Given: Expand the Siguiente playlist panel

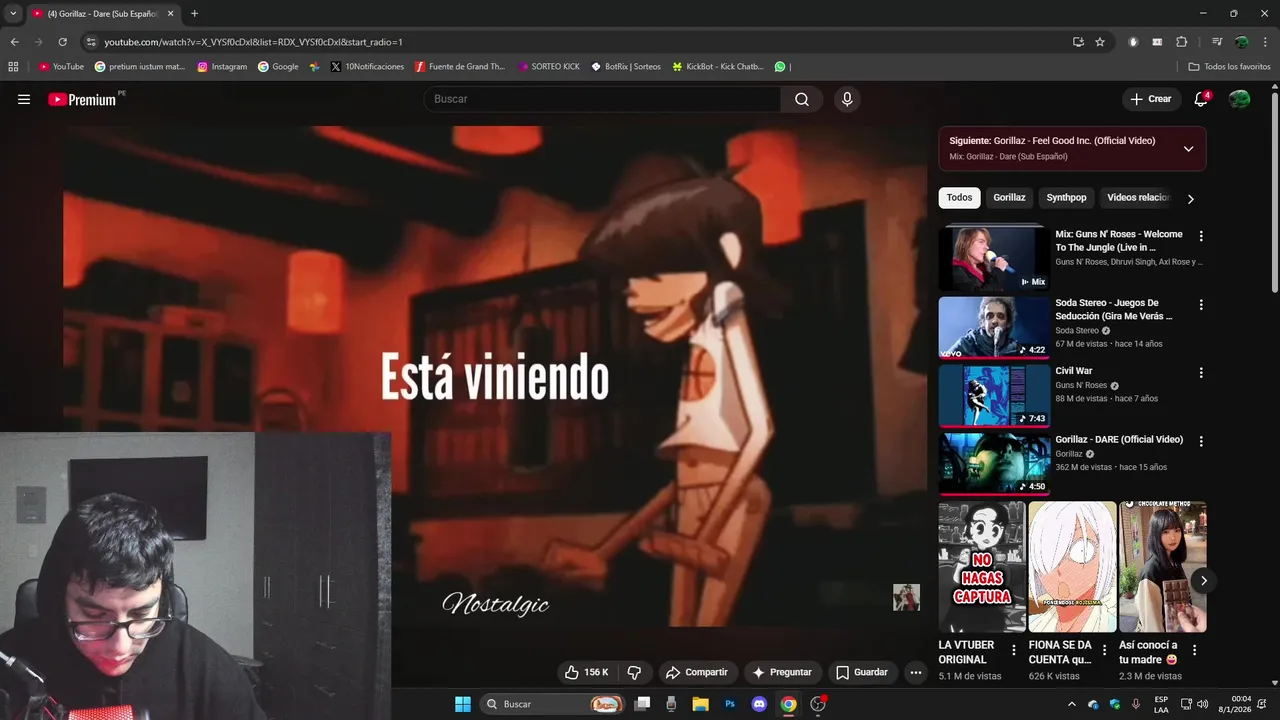Looking at the screenshot, I should 1188,148.
